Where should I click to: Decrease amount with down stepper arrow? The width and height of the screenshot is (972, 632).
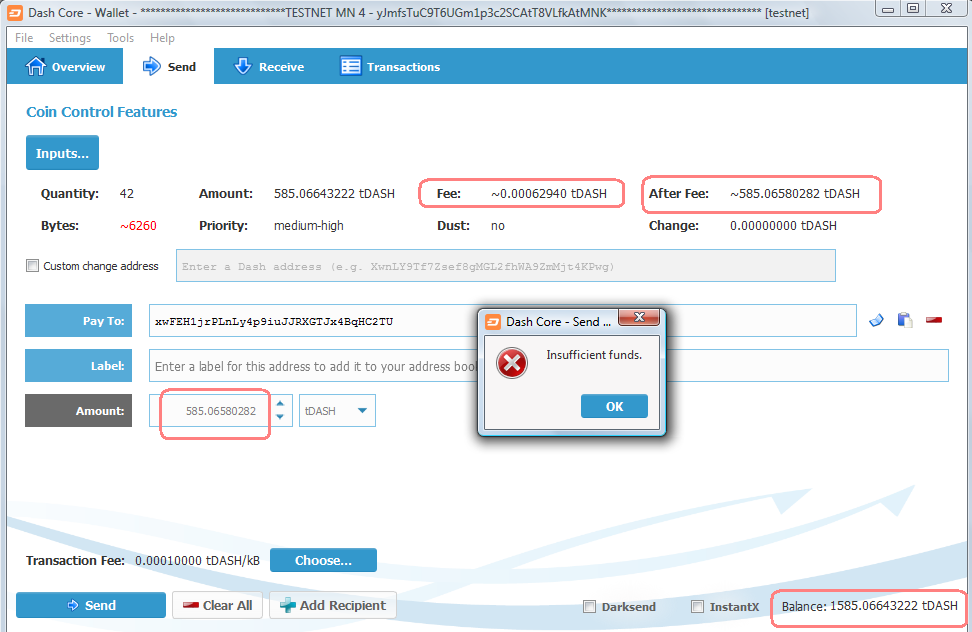280,417
